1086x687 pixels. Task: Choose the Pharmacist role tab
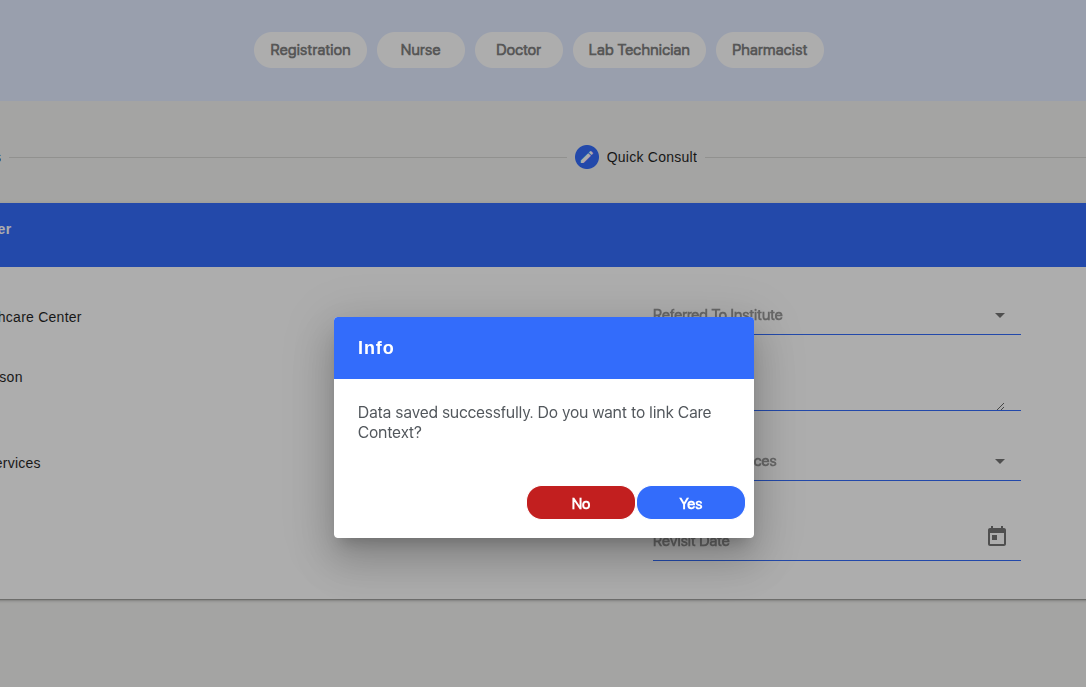[x=769, y=50]
